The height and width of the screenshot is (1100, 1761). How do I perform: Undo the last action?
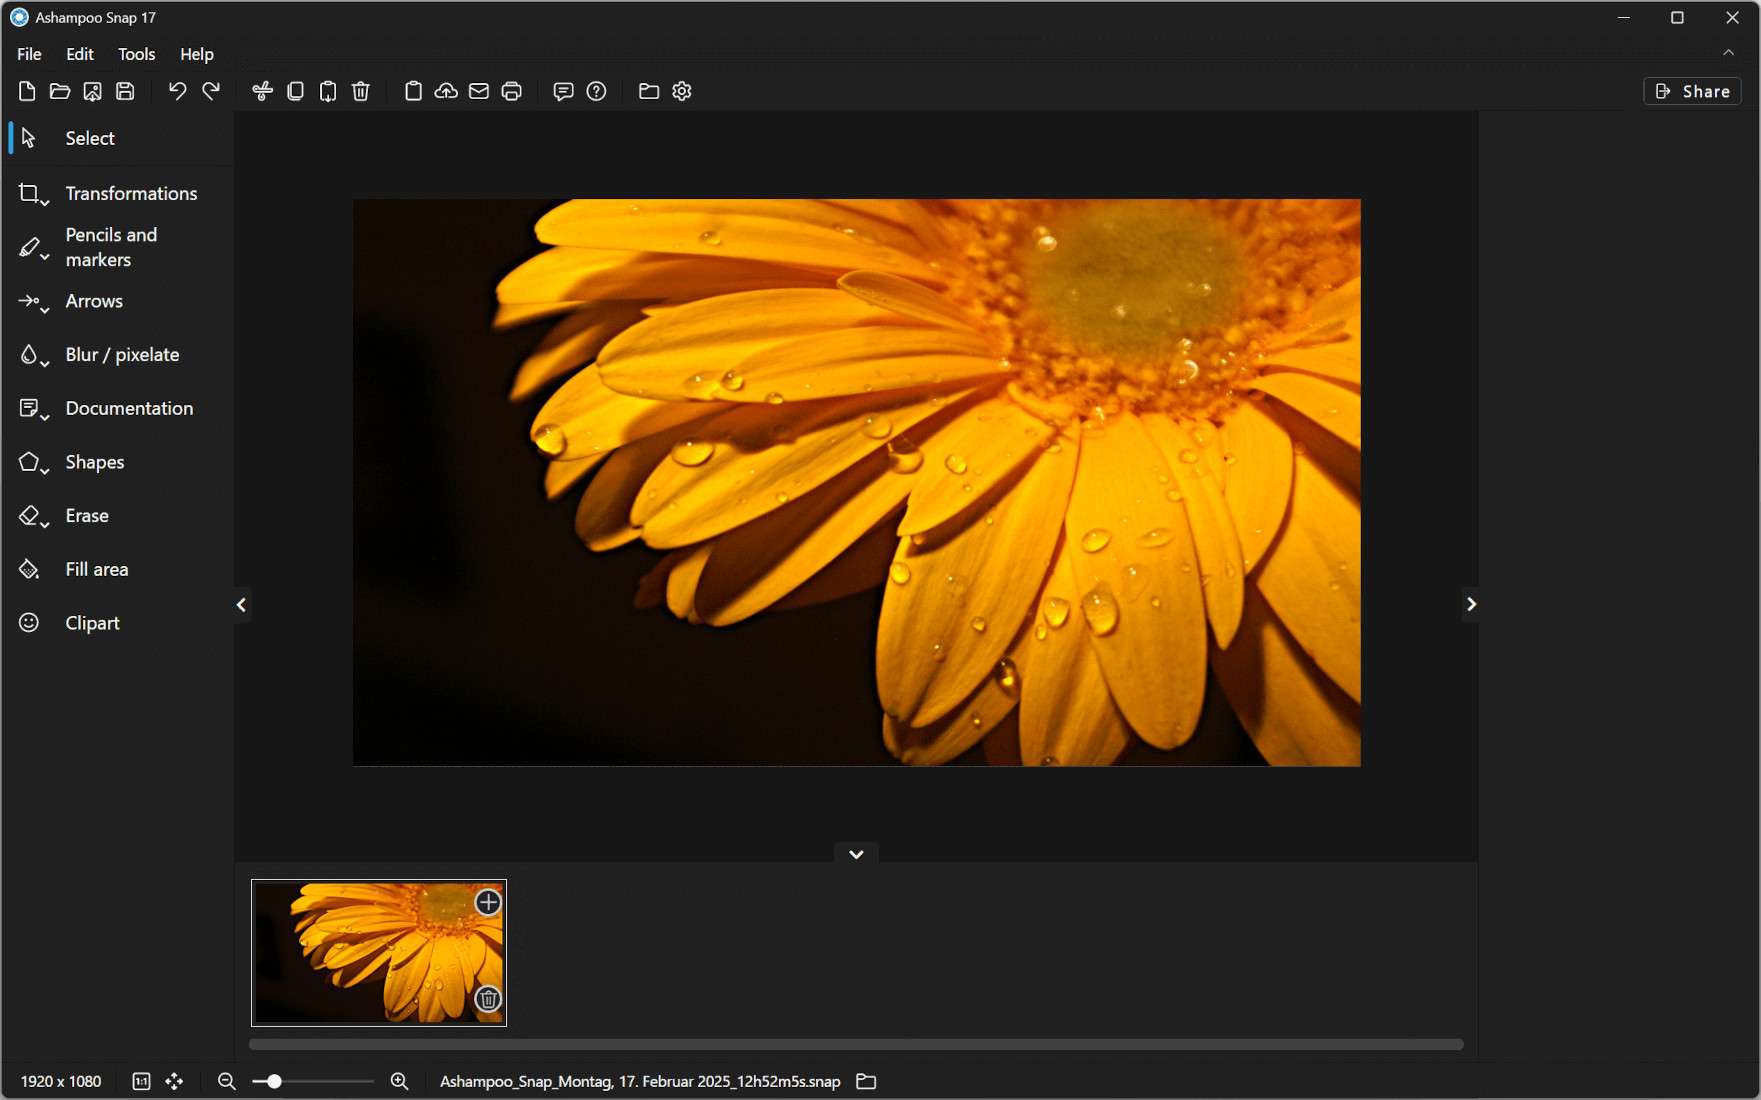[177, 91]
